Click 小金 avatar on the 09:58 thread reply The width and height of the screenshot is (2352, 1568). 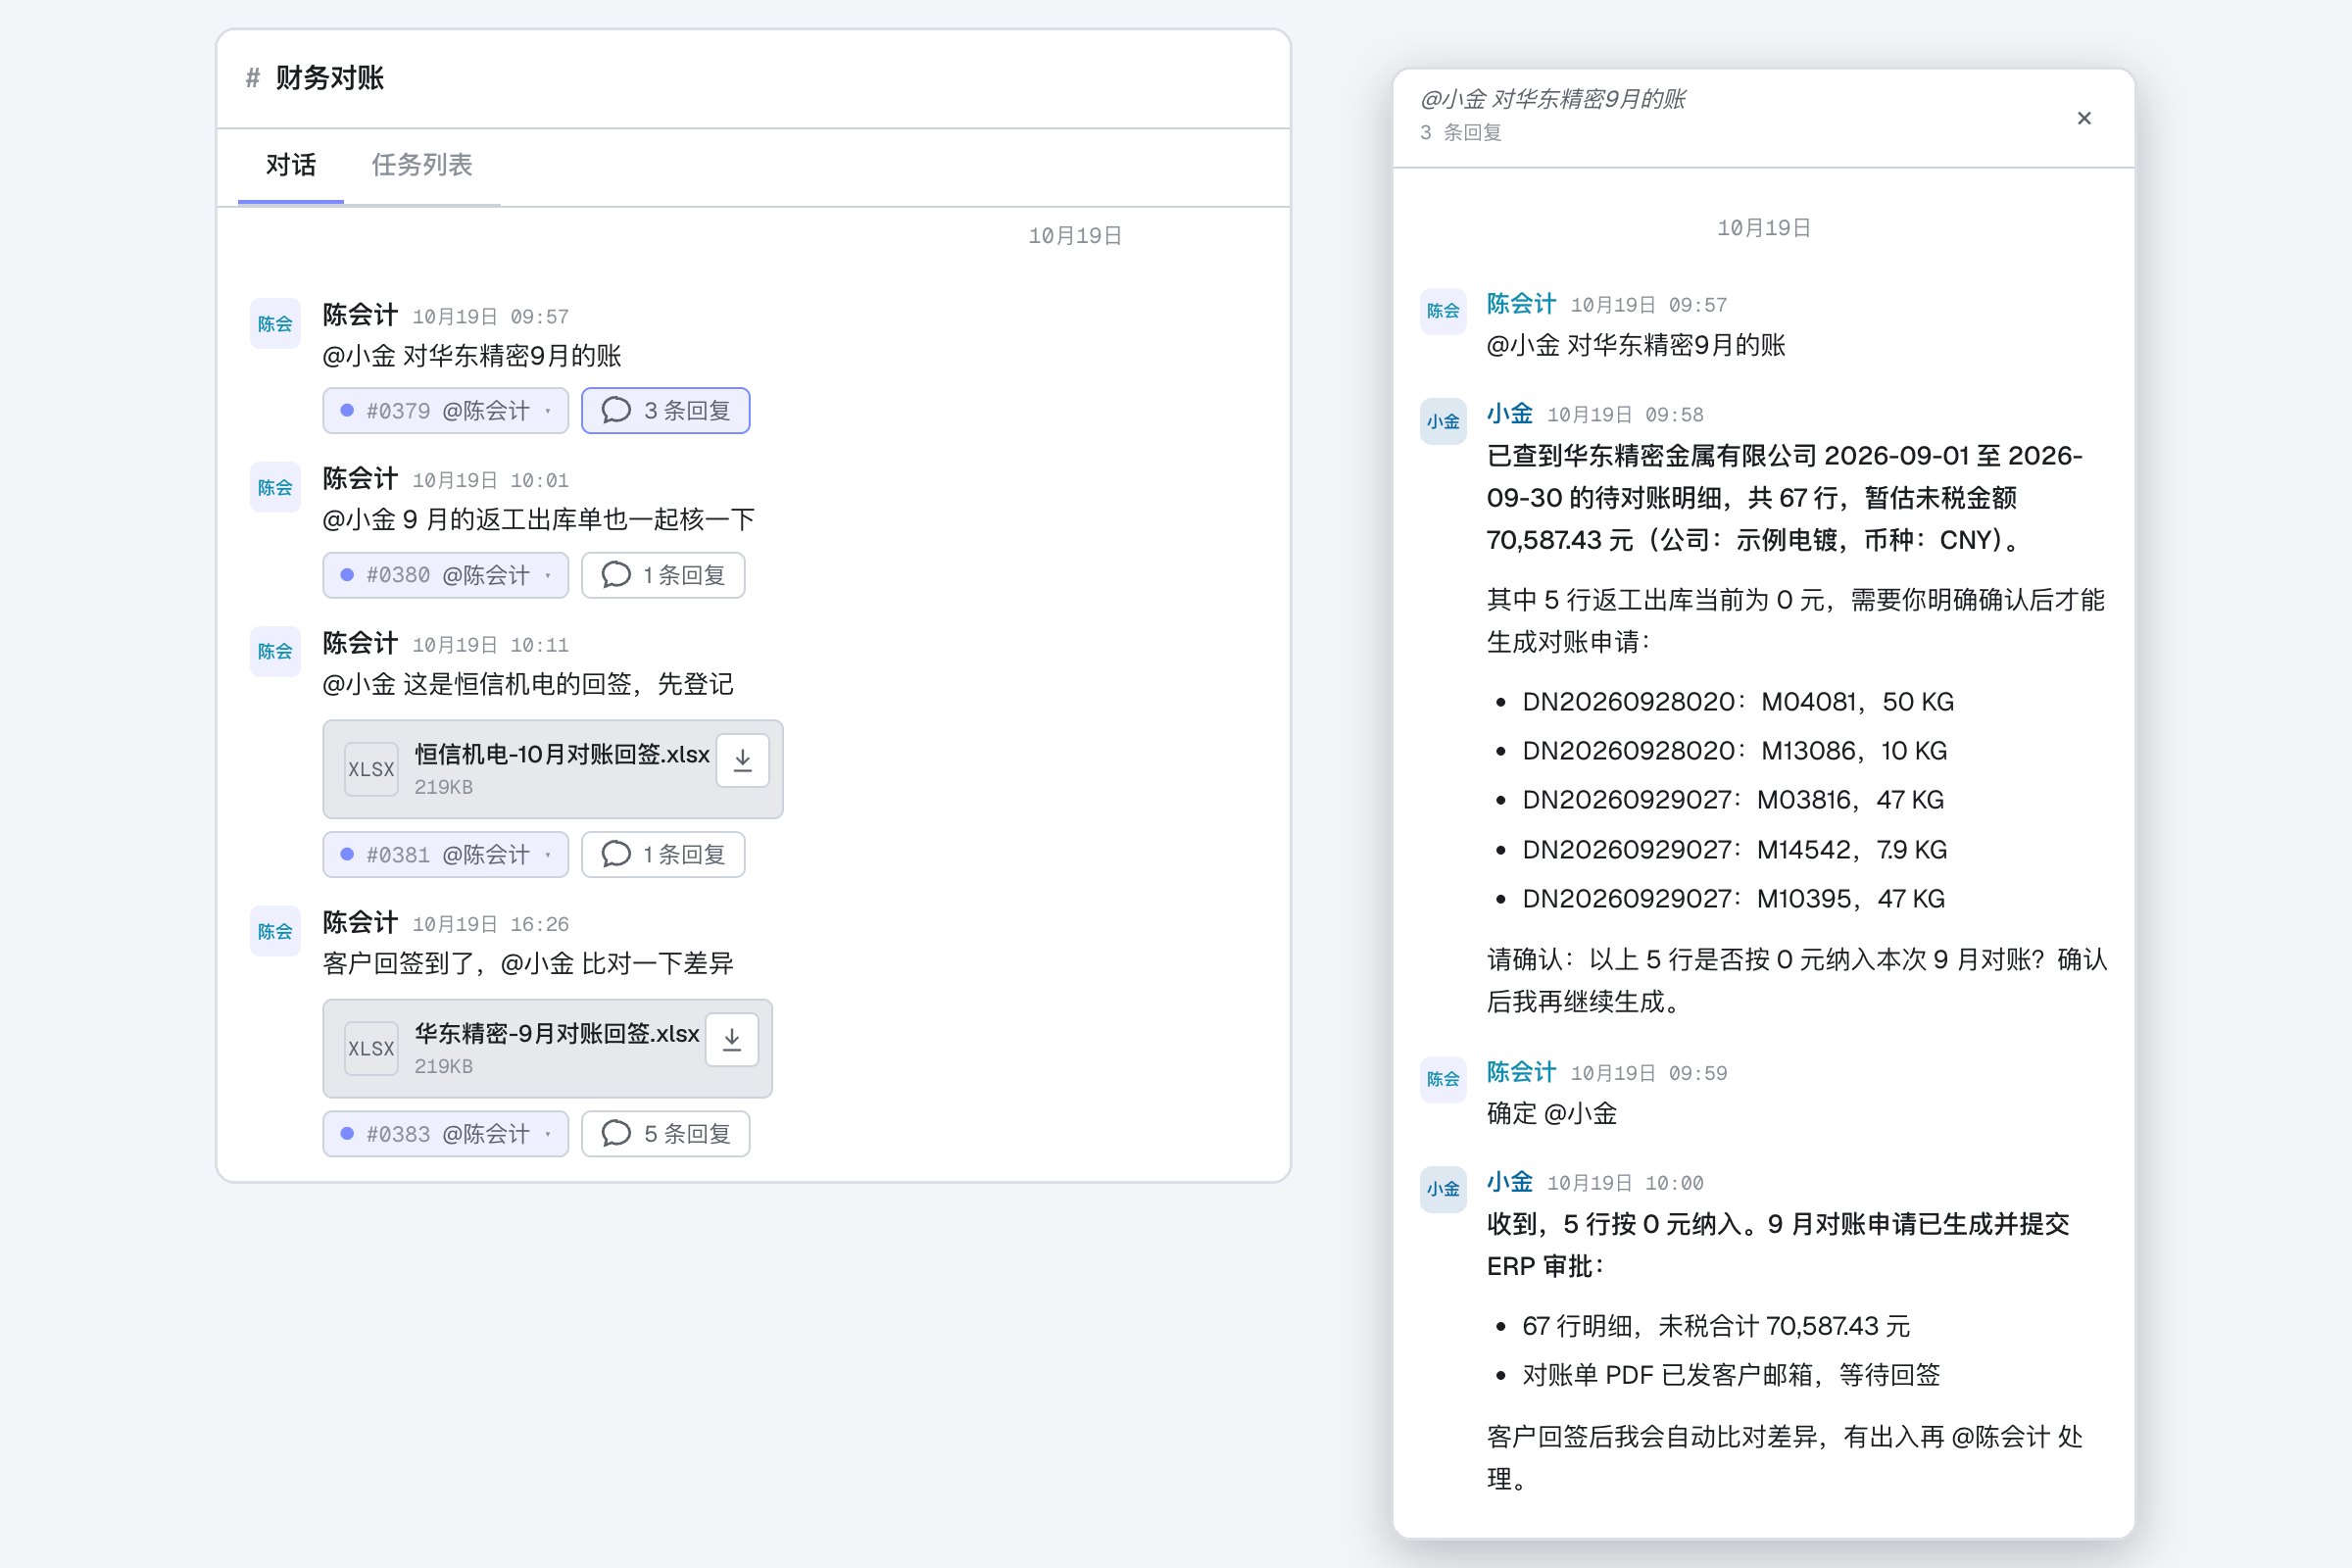(x=1443, y=421)
